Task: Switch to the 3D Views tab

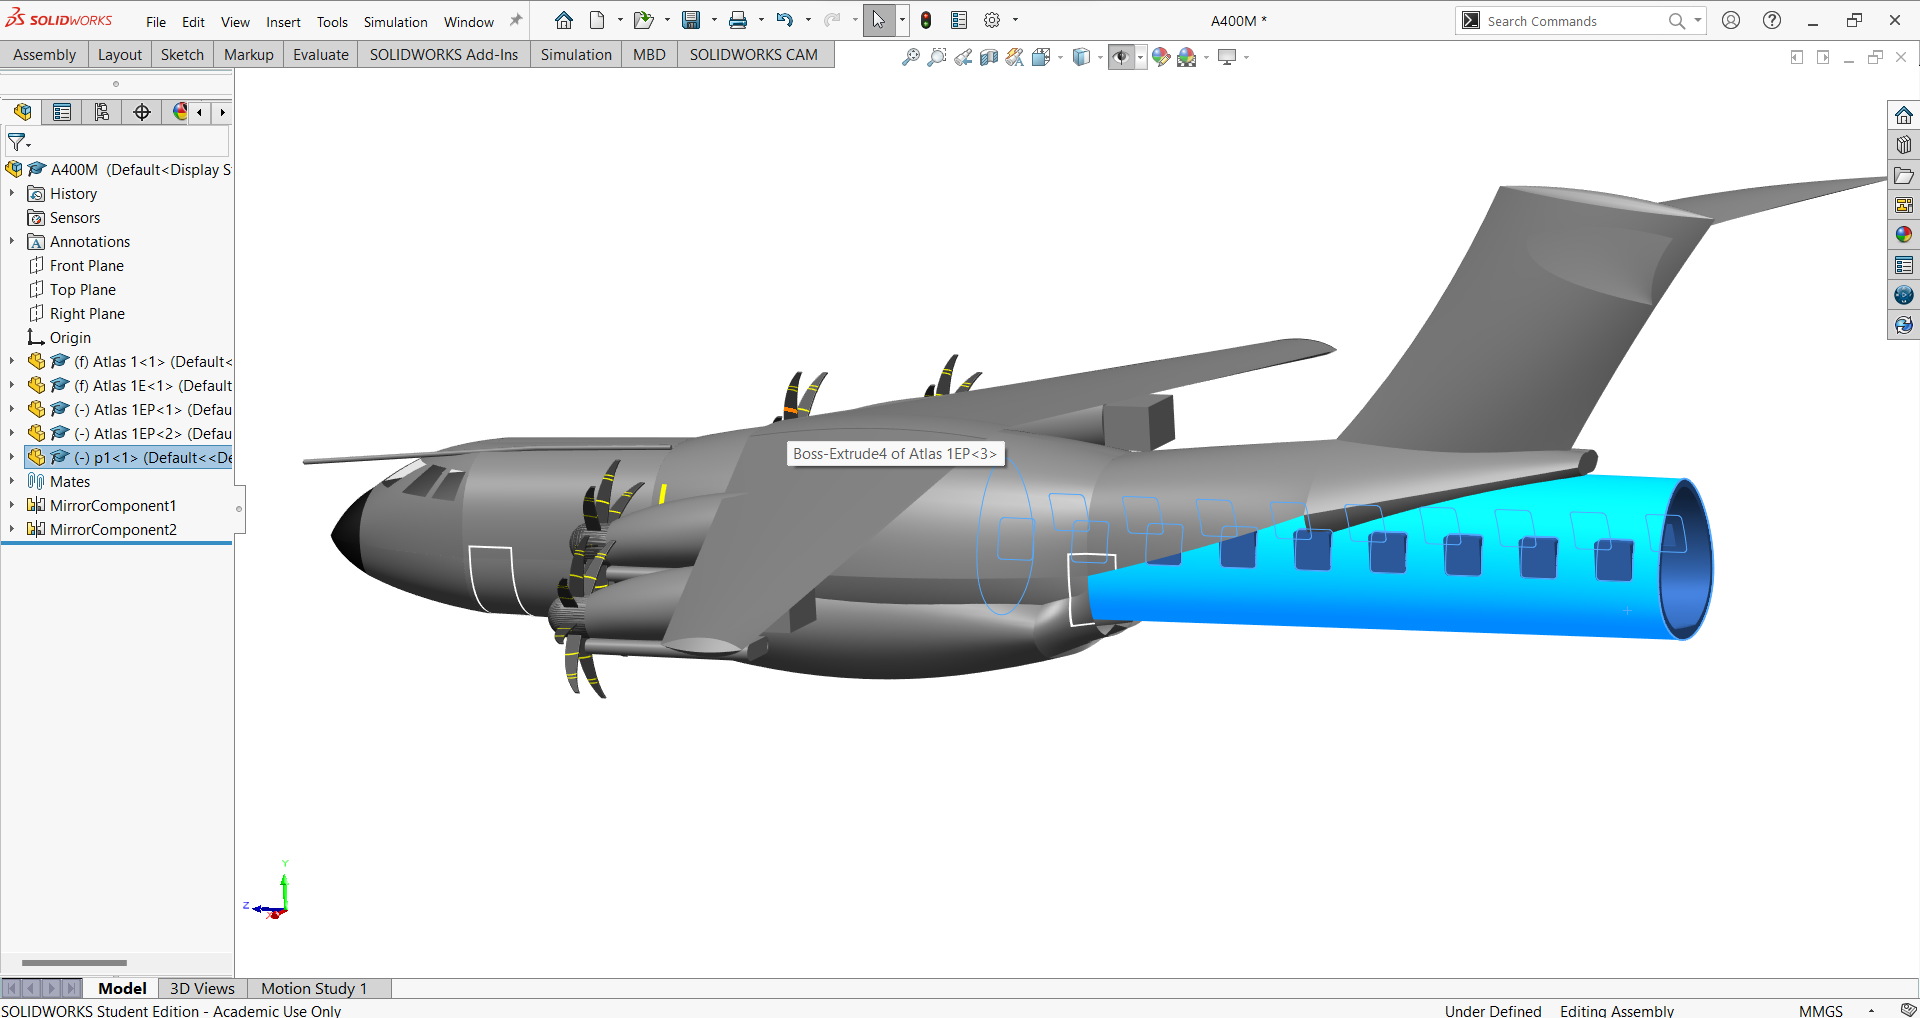Action: [202, 988]
